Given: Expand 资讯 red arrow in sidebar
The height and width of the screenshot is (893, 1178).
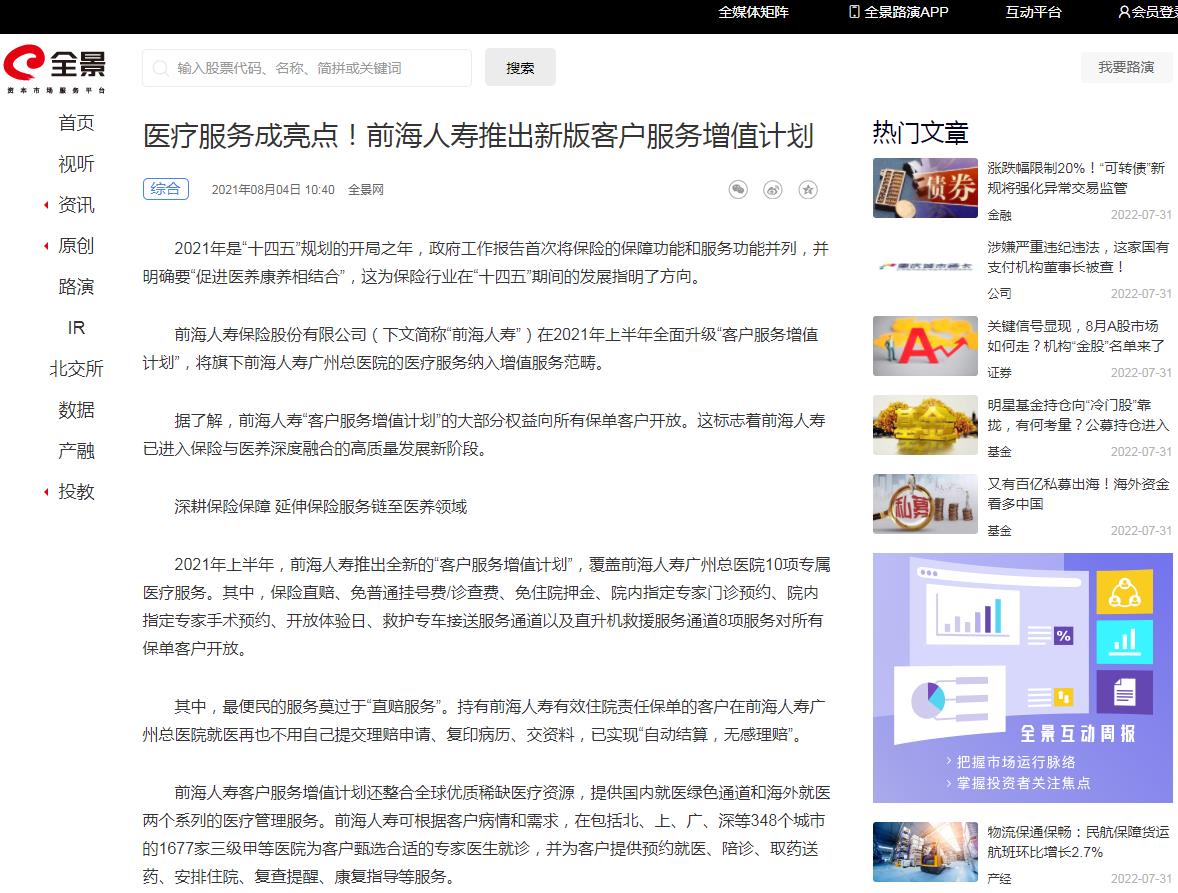Looking at the screenshot, I should (46, 205).
